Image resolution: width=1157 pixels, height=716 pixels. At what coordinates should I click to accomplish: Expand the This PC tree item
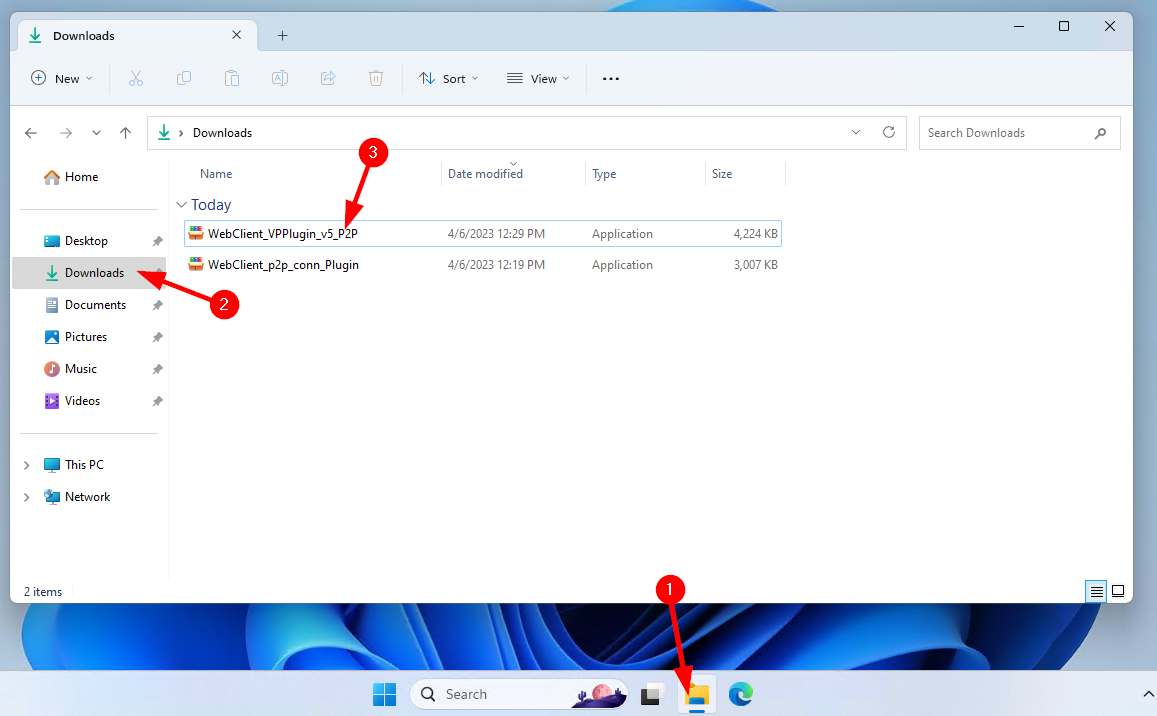pos(26,464)
